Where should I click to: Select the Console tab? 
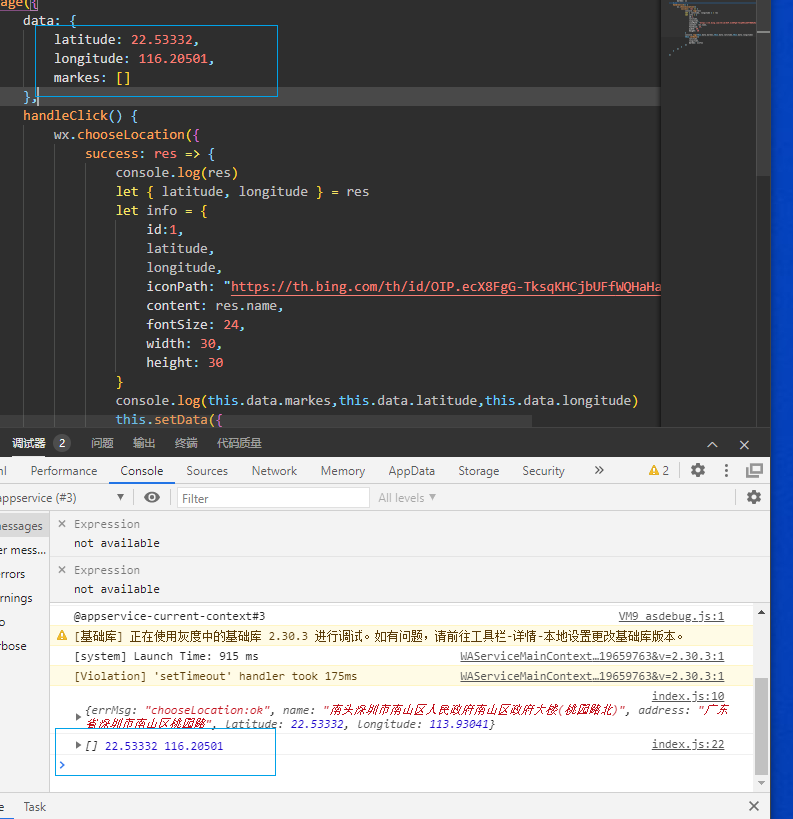[142, 471]
